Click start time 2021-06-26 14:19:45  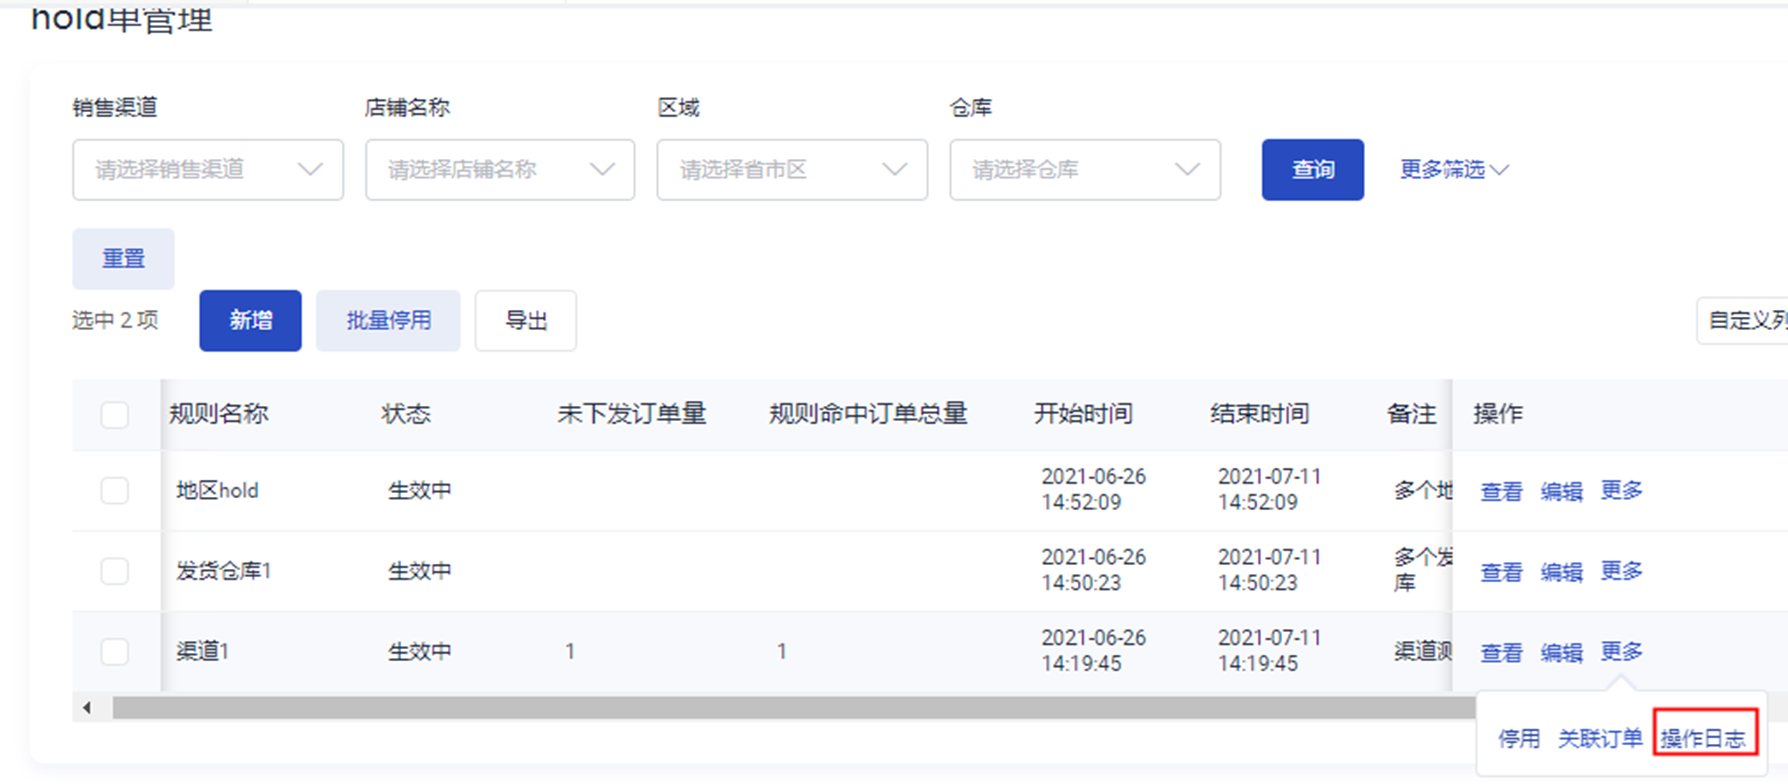(1094, 651)
